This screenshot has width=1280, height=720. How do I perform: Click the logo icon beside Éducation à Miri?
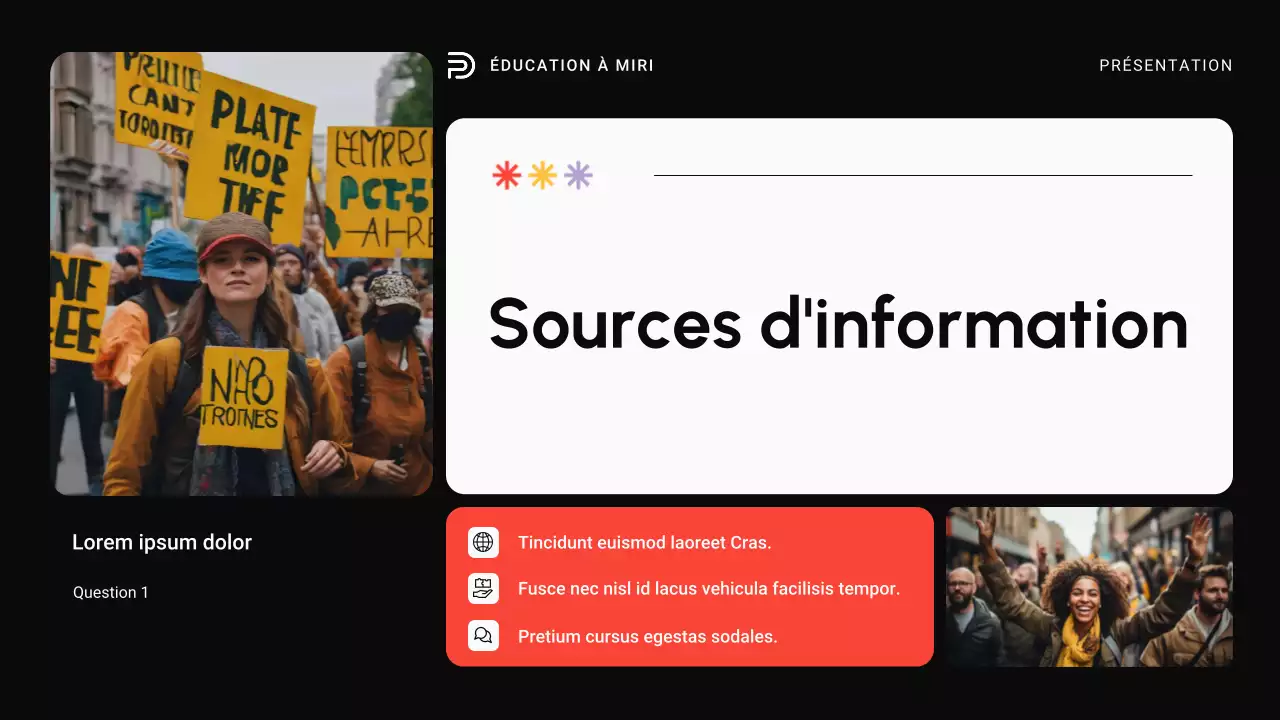461,66
